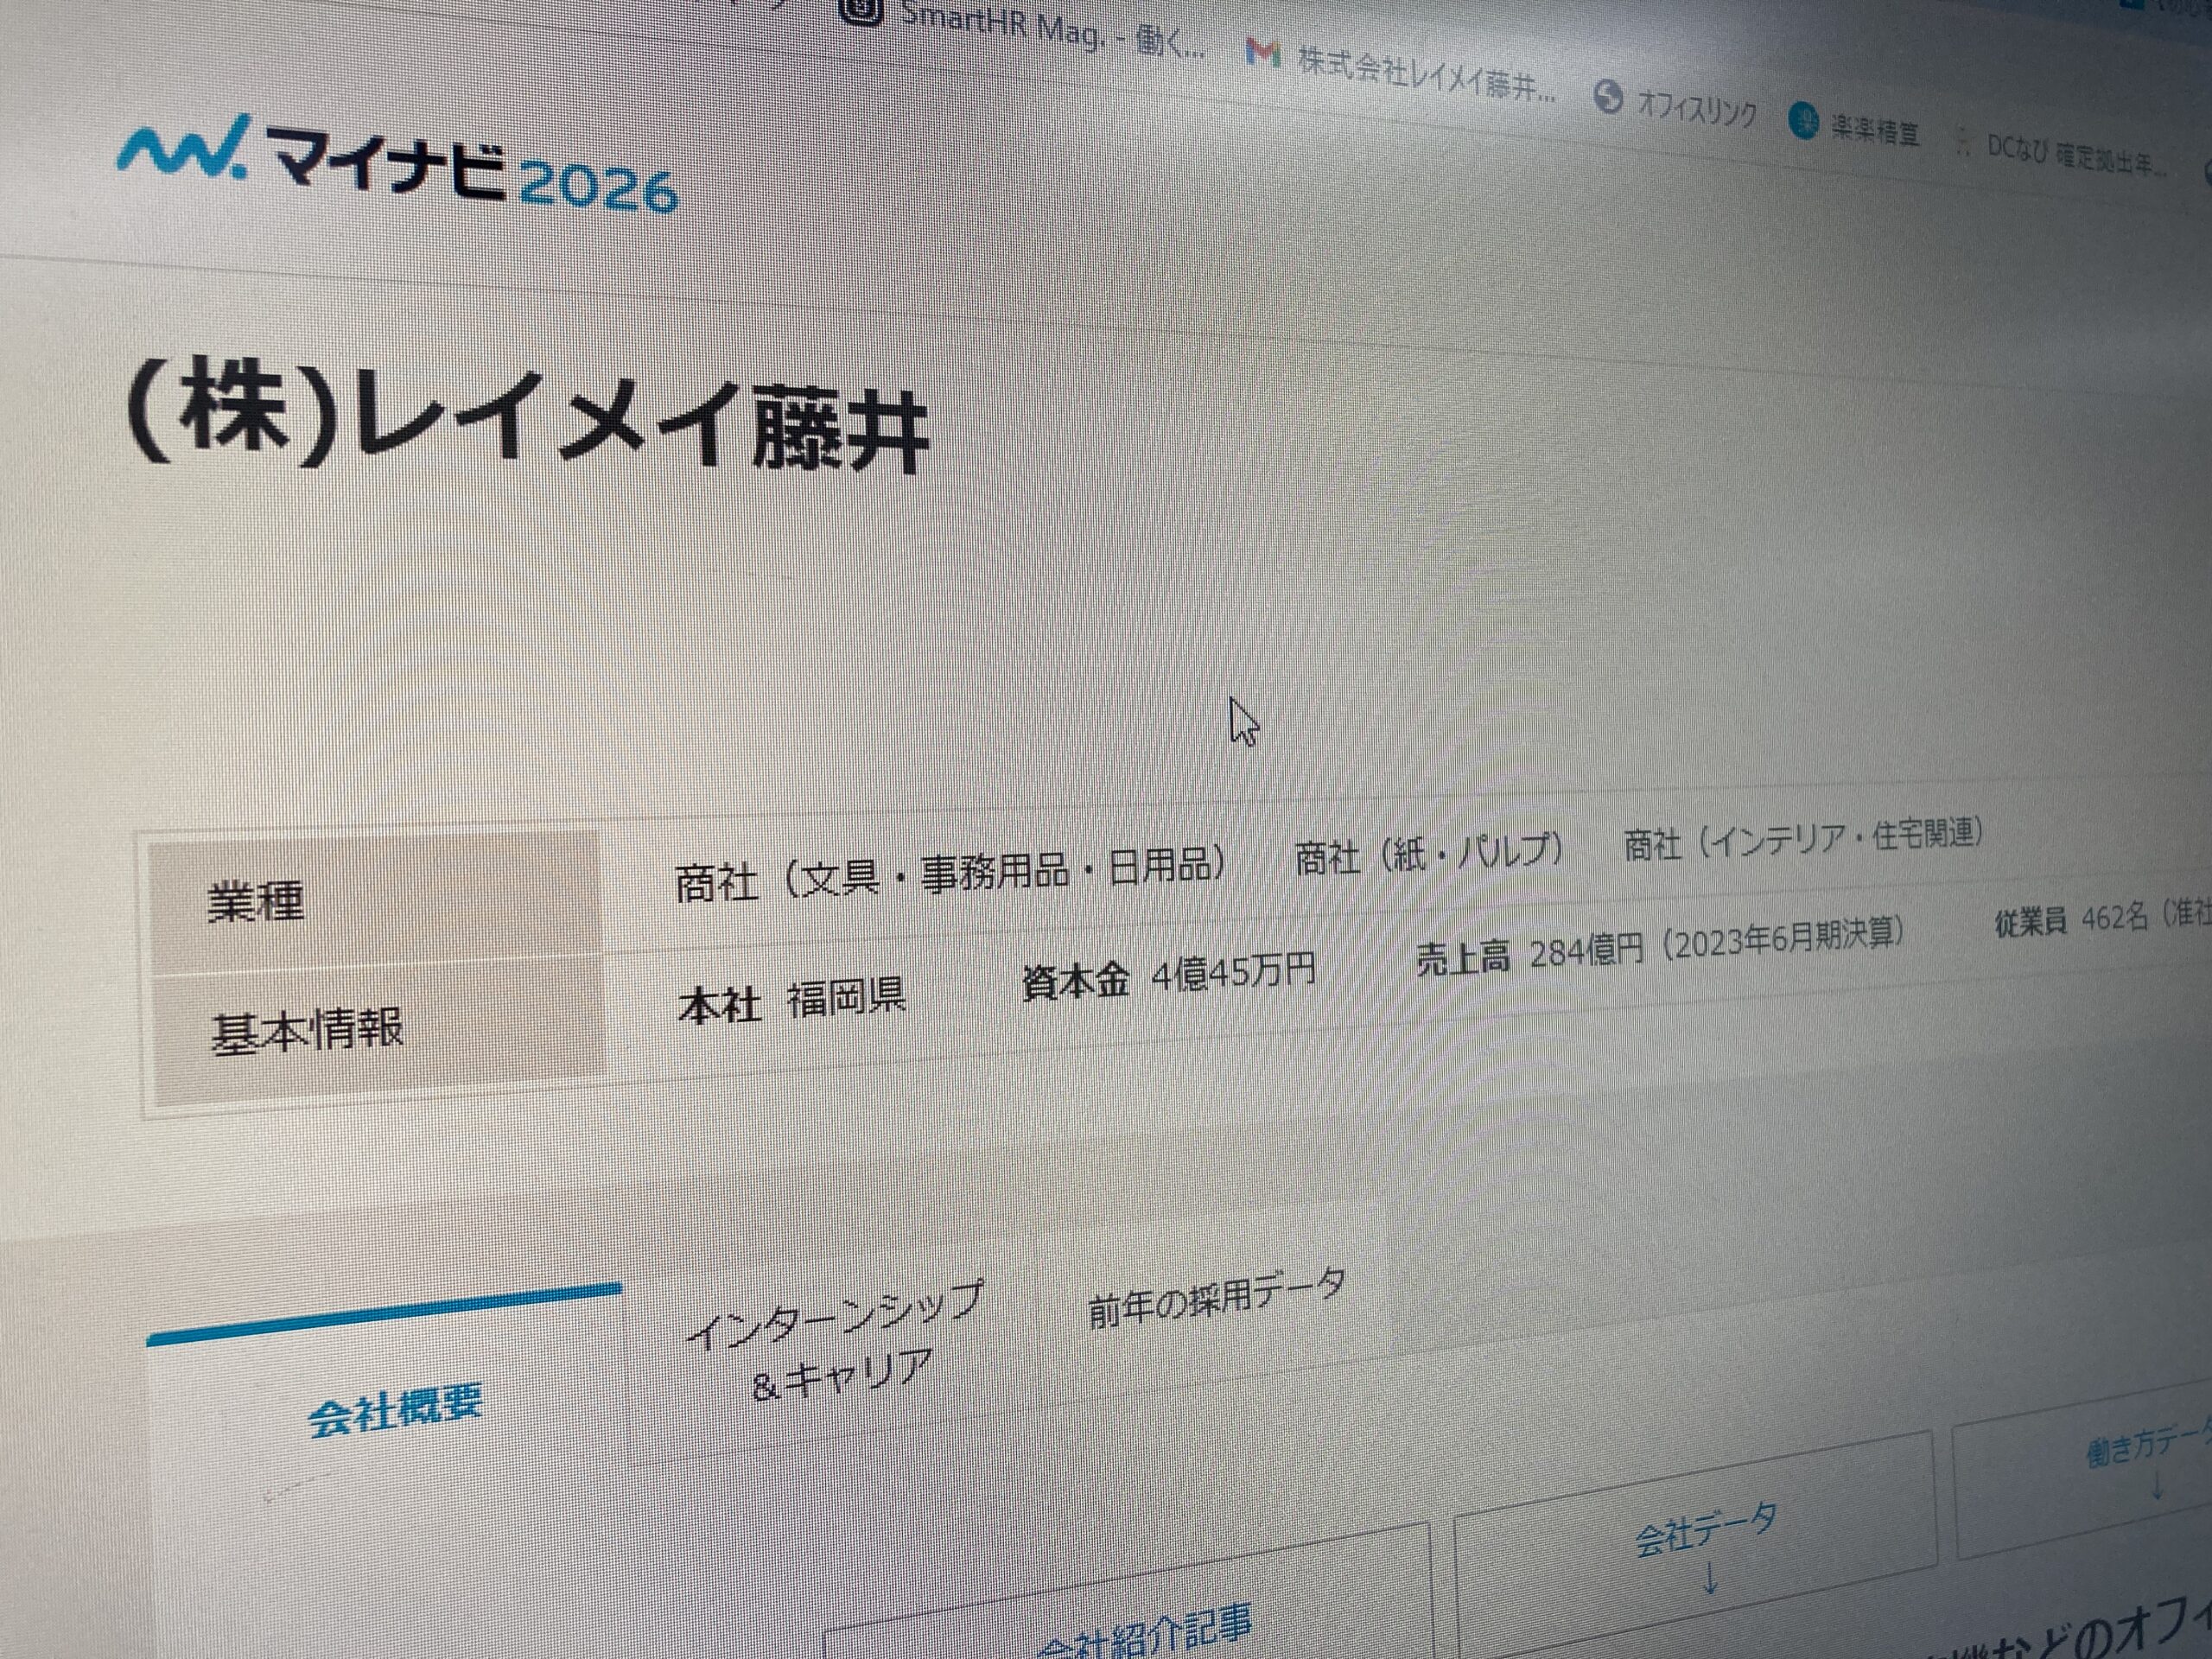Click the オフィスリンク bookmark icon

(x=1608, y=98)
